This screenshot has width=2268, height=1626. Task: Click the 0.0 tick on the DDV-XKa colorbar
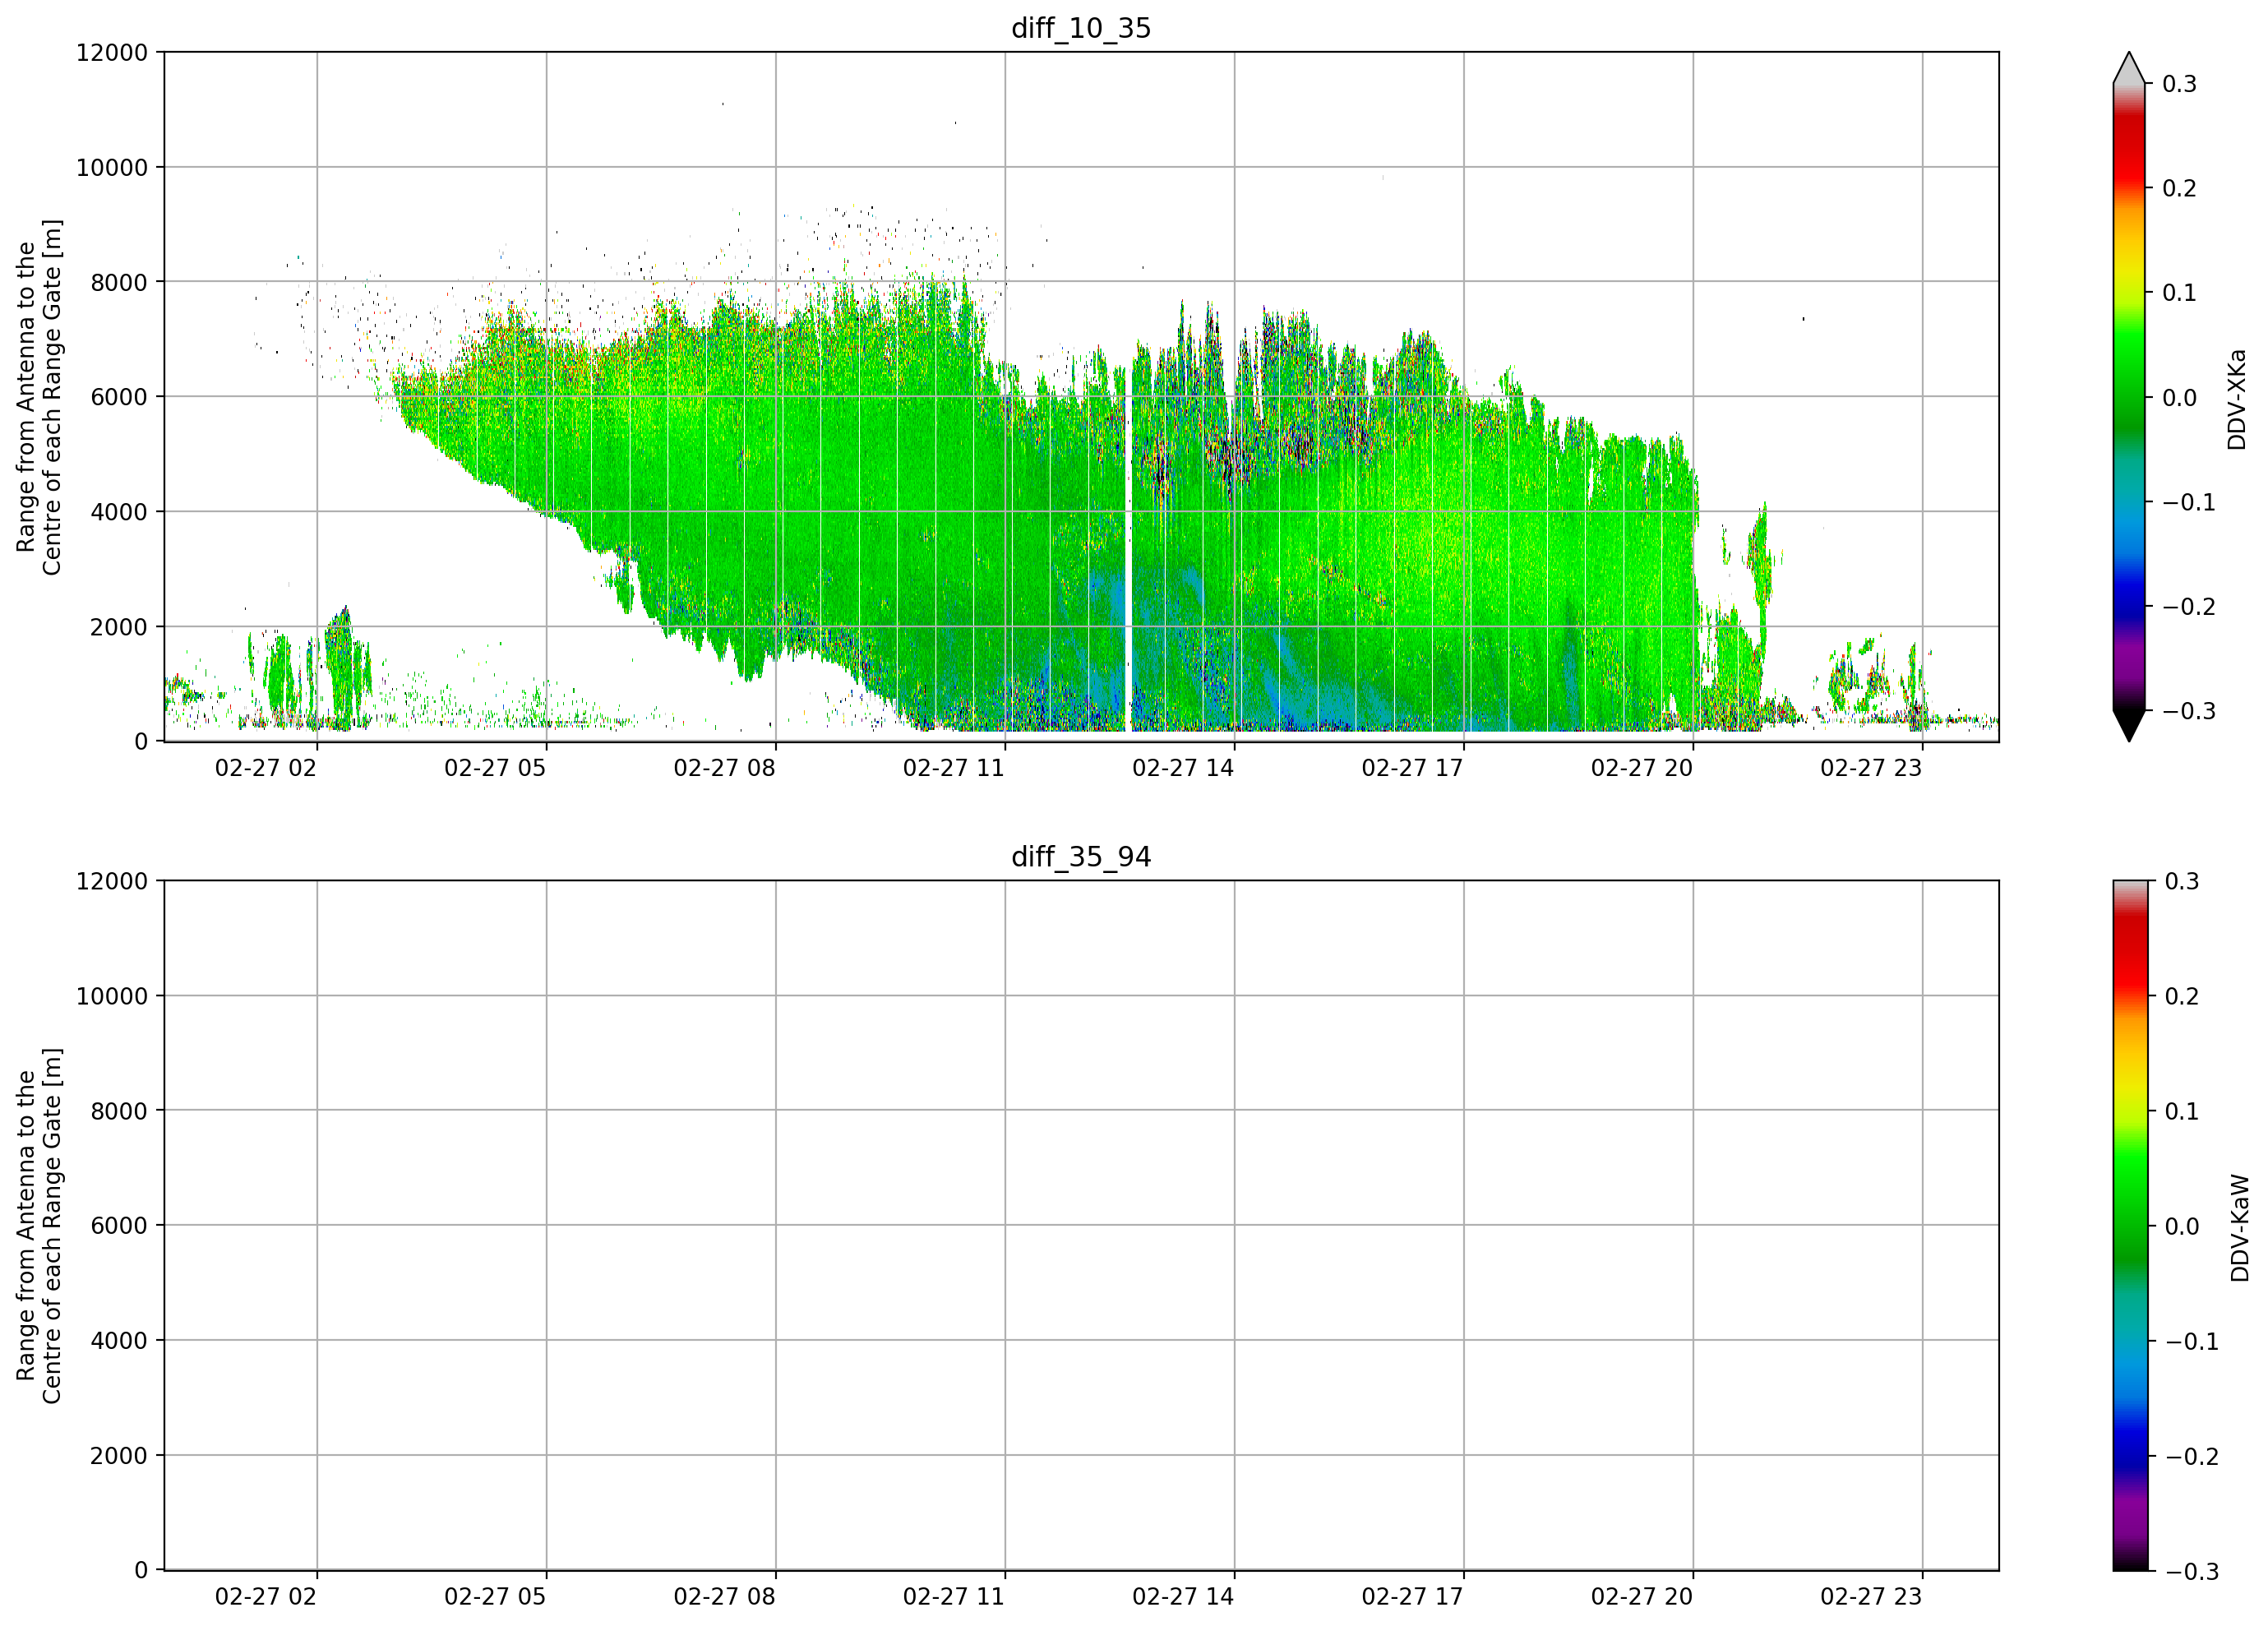click(x=2180, y=398)
